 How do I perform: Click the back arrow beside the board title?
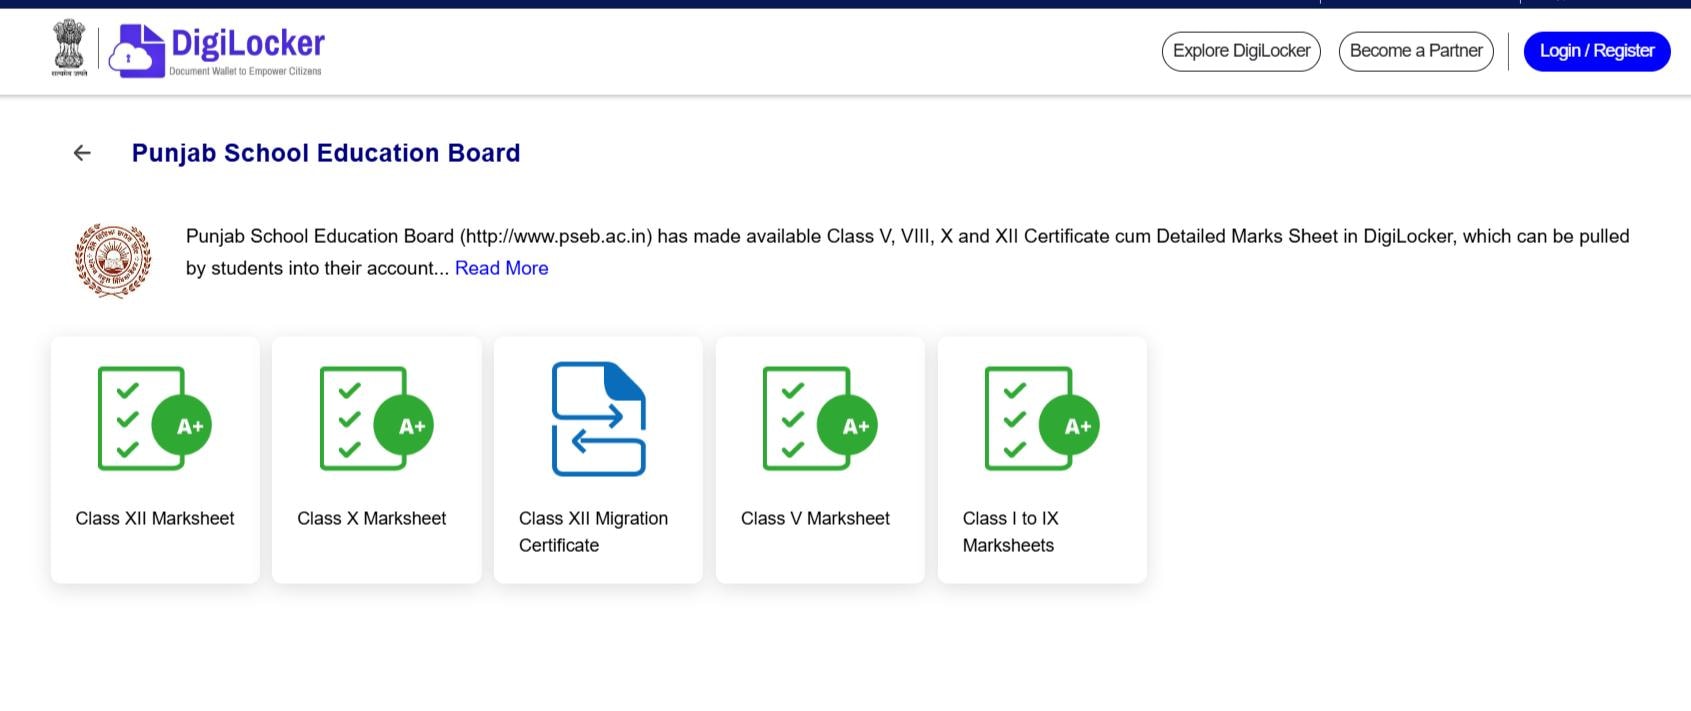(82, 153)
